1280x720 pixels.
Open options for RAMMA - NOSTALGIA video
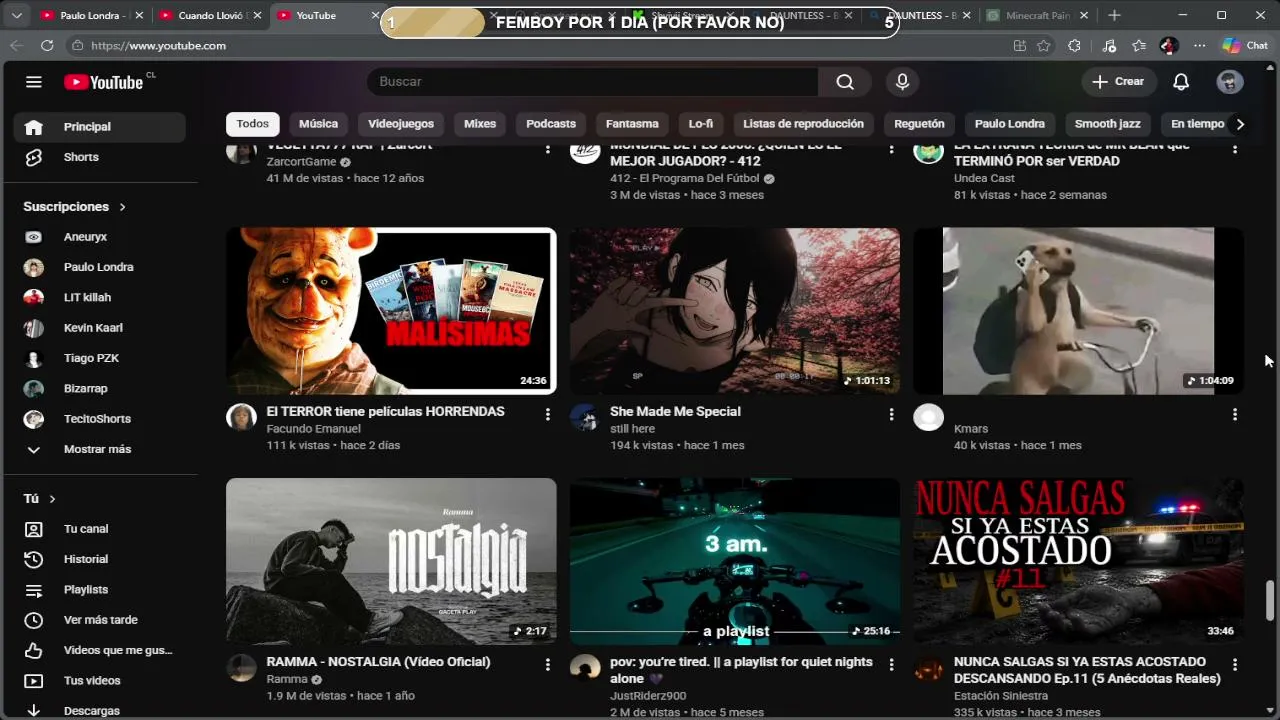coord(547,664)
